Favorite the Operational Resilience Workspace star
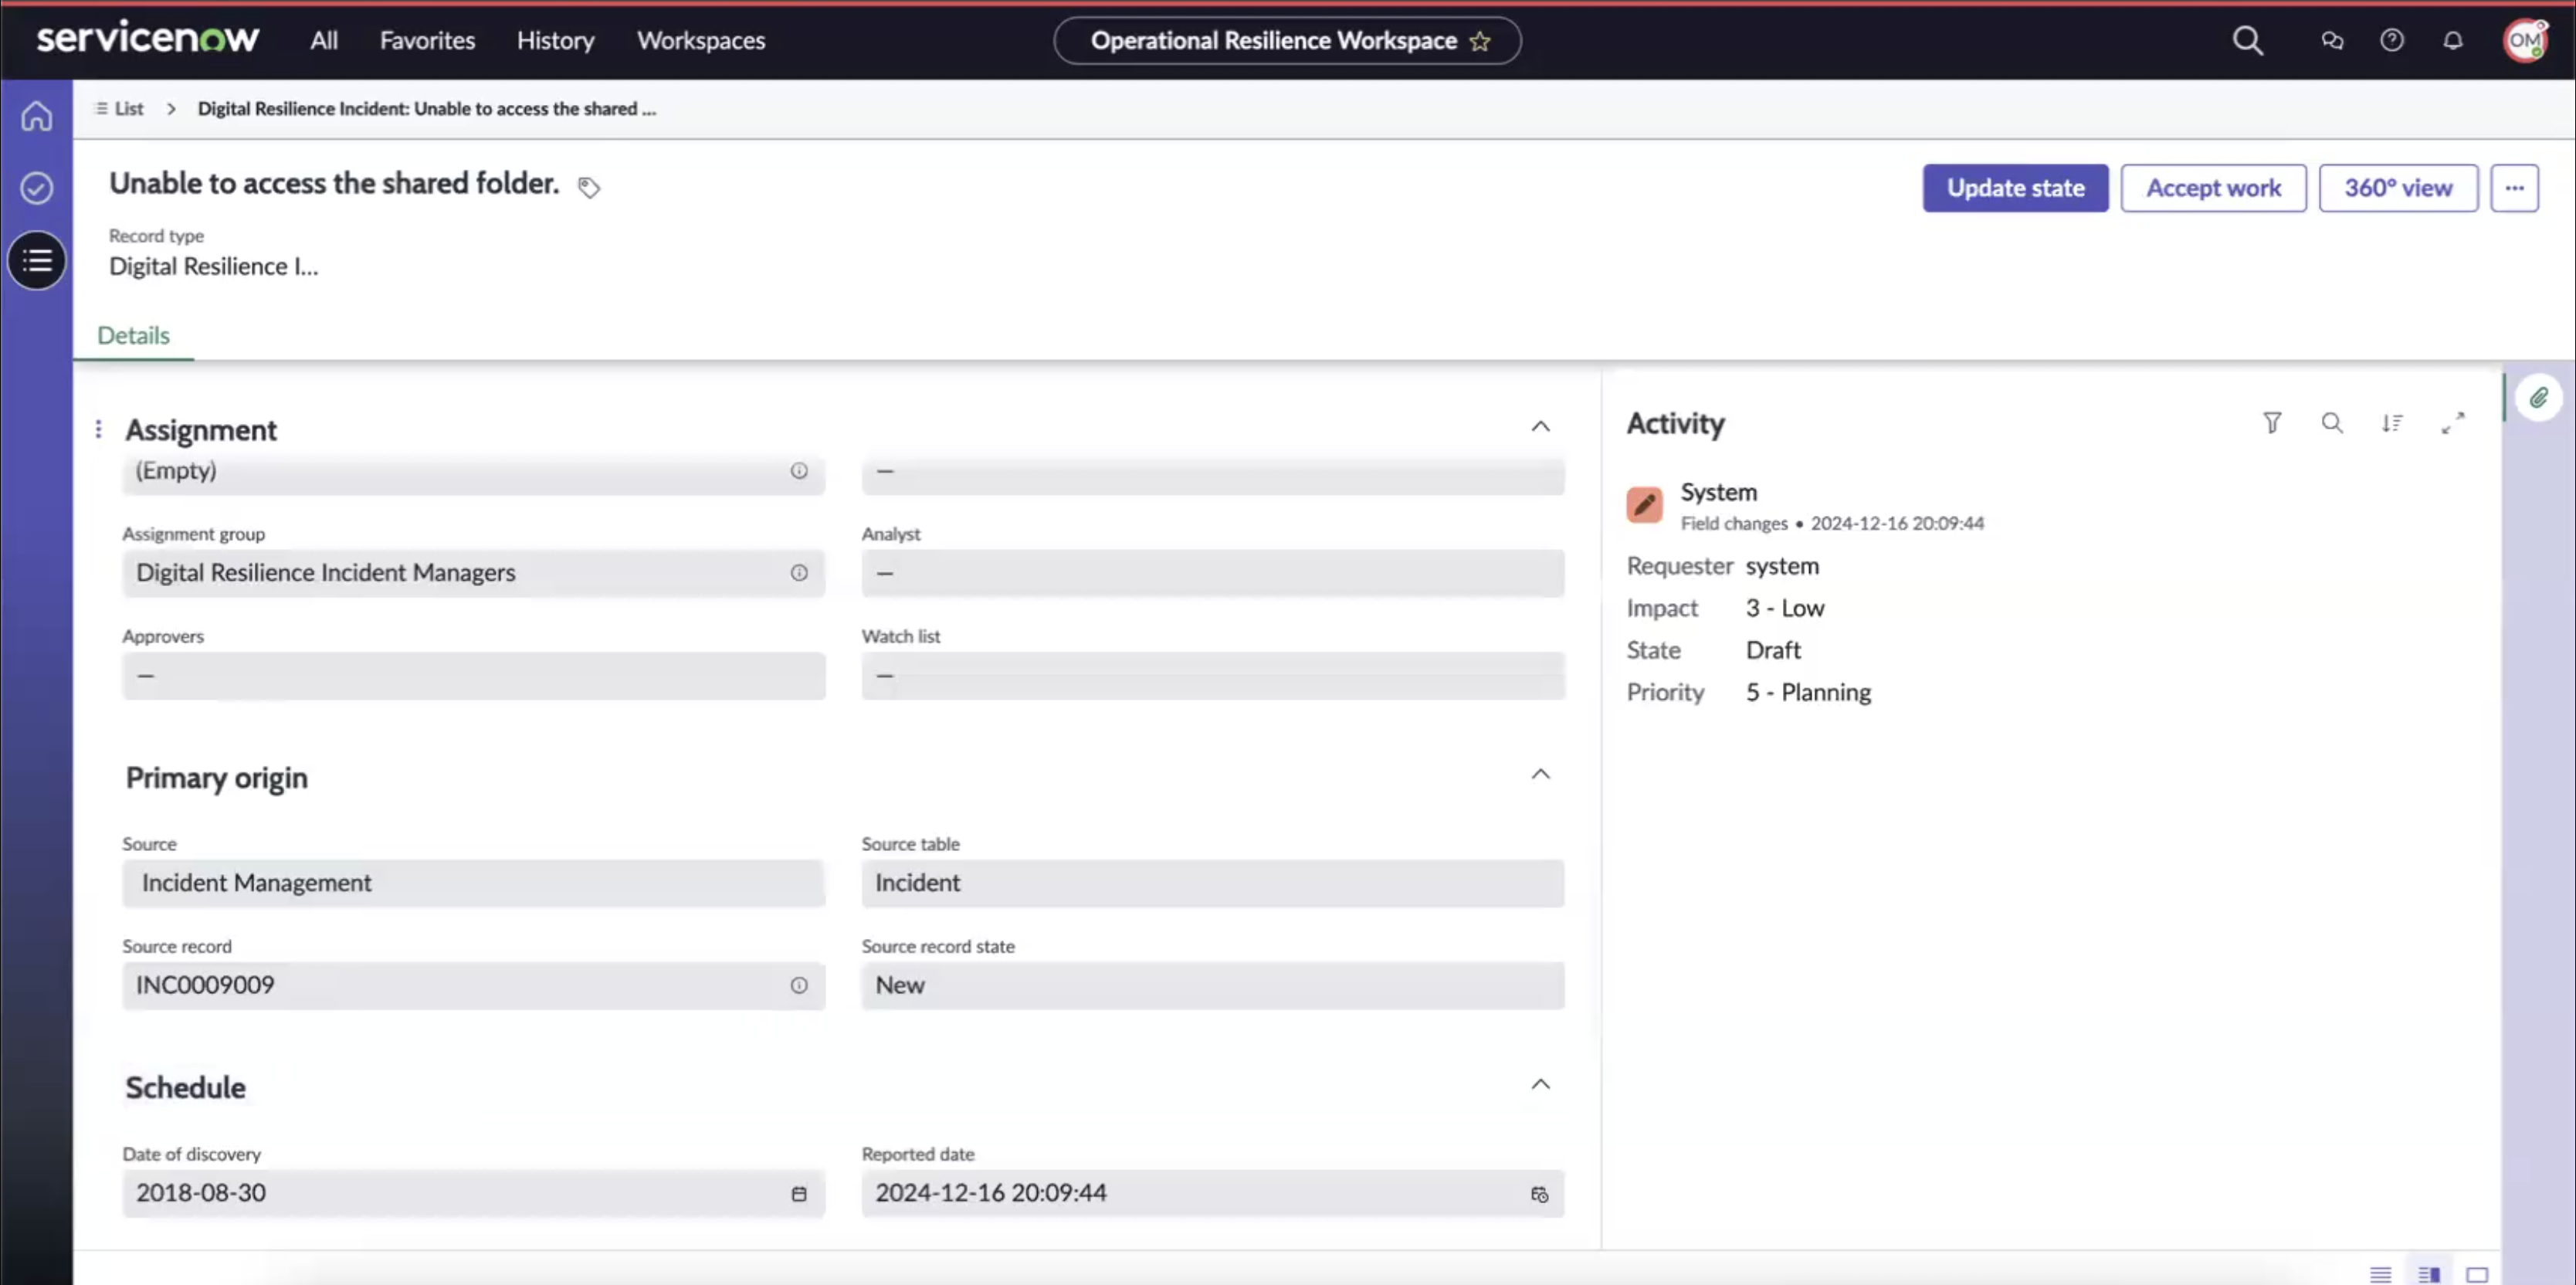Image resolution: width=2576 pixels, height=1285 pixels. pos(1480,41)
